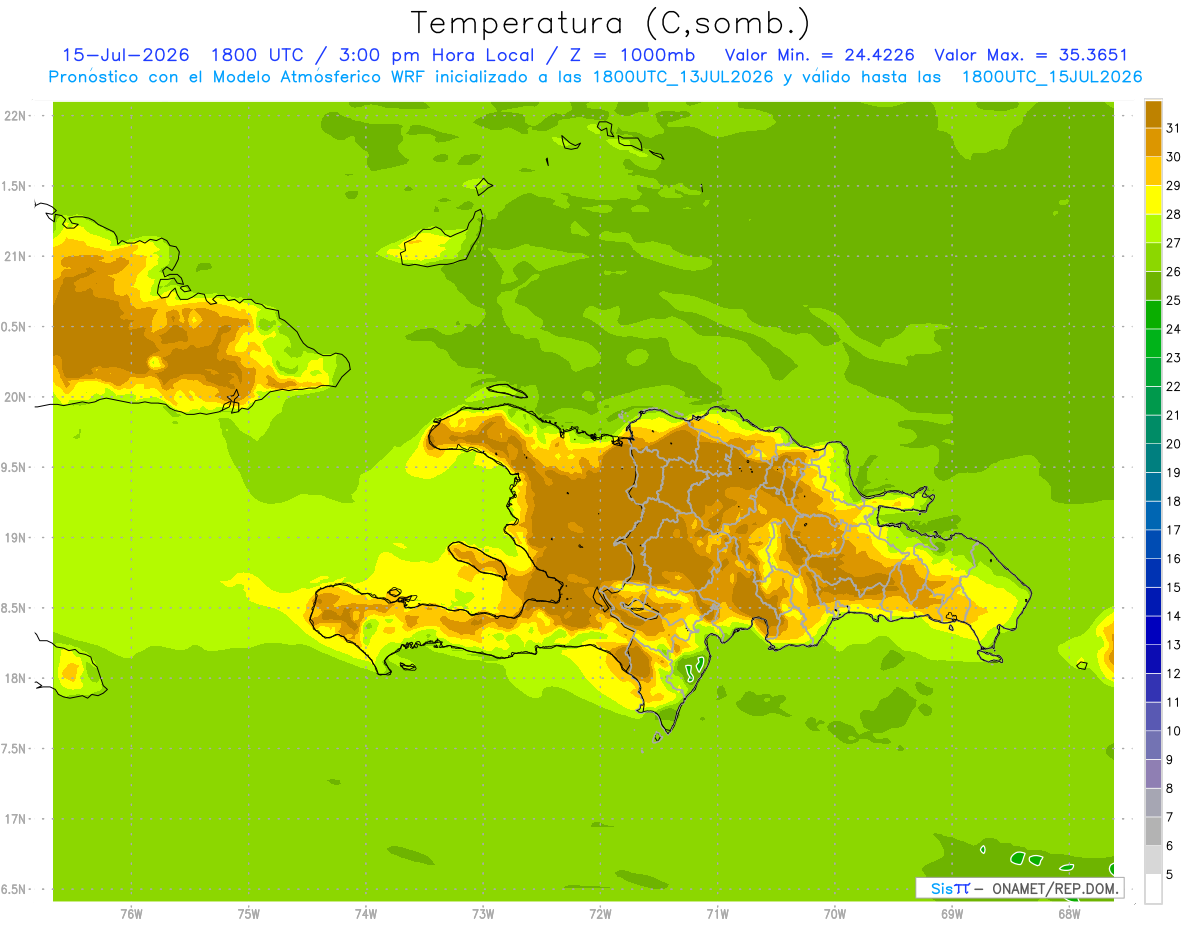Select the yellow legend swatch between 28 and 29
This screenshot has width=1200, height=927.
(x=1153, y=200)
